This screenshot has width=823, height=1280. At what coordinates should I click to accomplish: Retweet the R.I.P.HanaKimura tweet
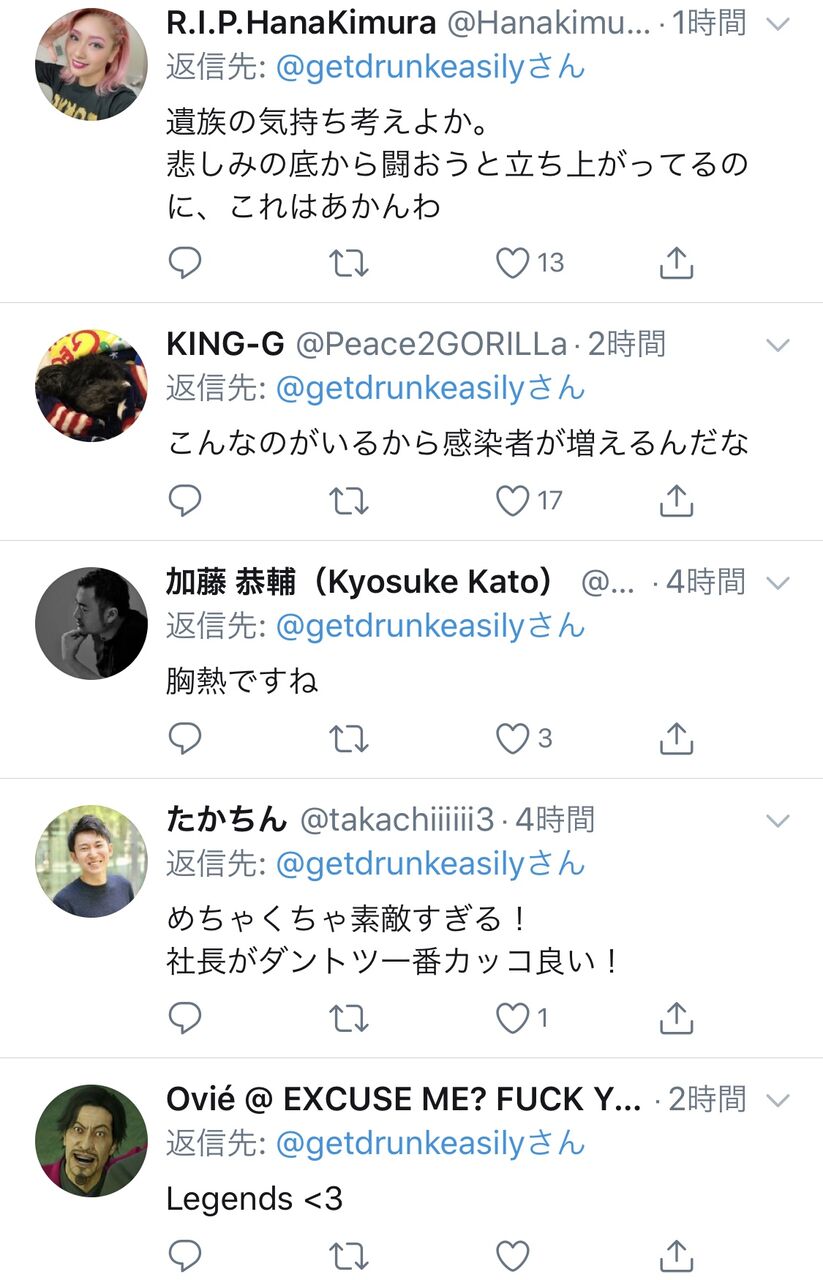coord(349,262)
